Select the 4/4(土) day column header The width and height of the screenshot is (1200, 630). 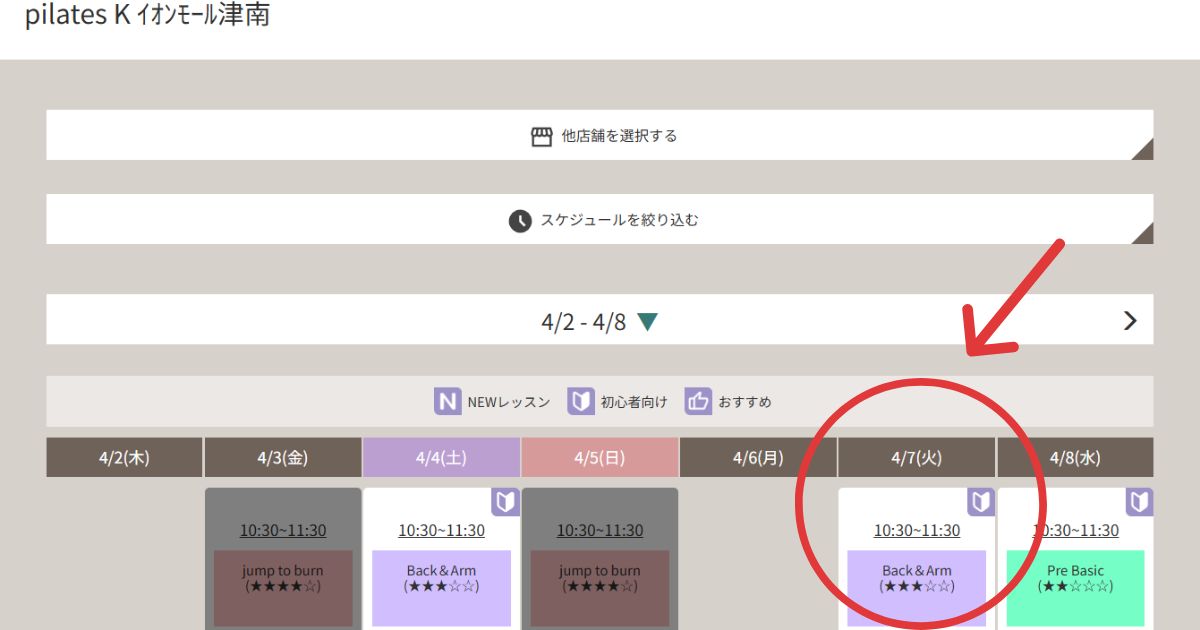441,458
